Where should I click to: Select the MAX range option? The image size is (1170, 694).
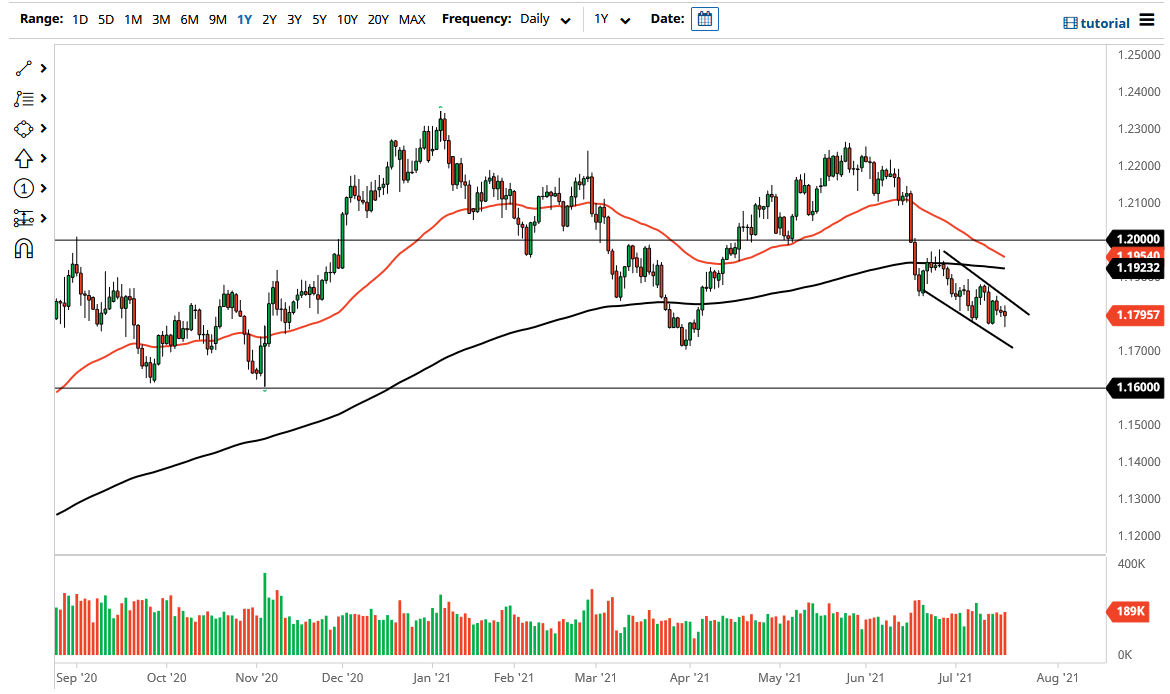click(412, 19)
